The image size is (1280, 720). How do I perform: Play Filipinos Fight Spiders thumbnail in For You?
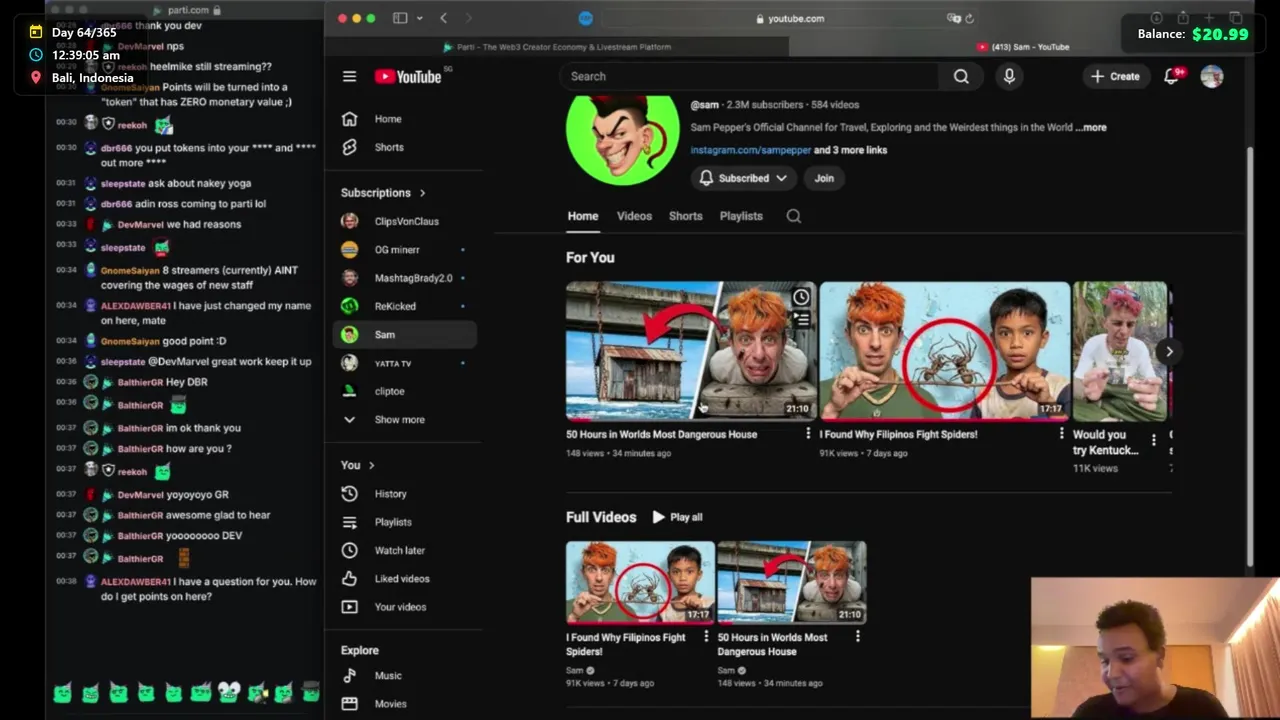[945, 351]
